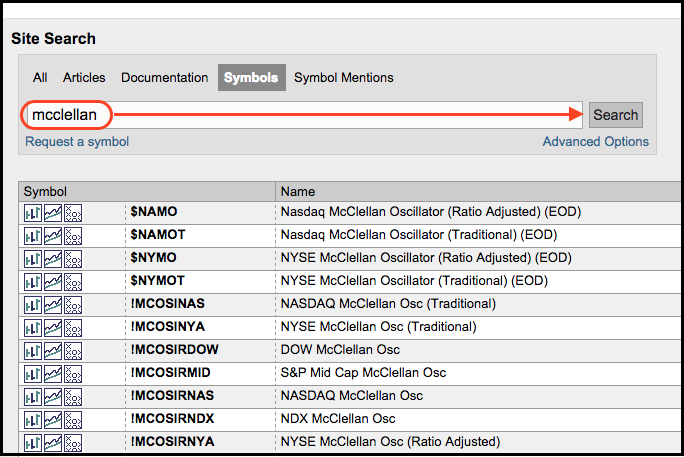
Task: Open GalleryView line chart icon for !MCOSINYA
Action: [53, 328]
